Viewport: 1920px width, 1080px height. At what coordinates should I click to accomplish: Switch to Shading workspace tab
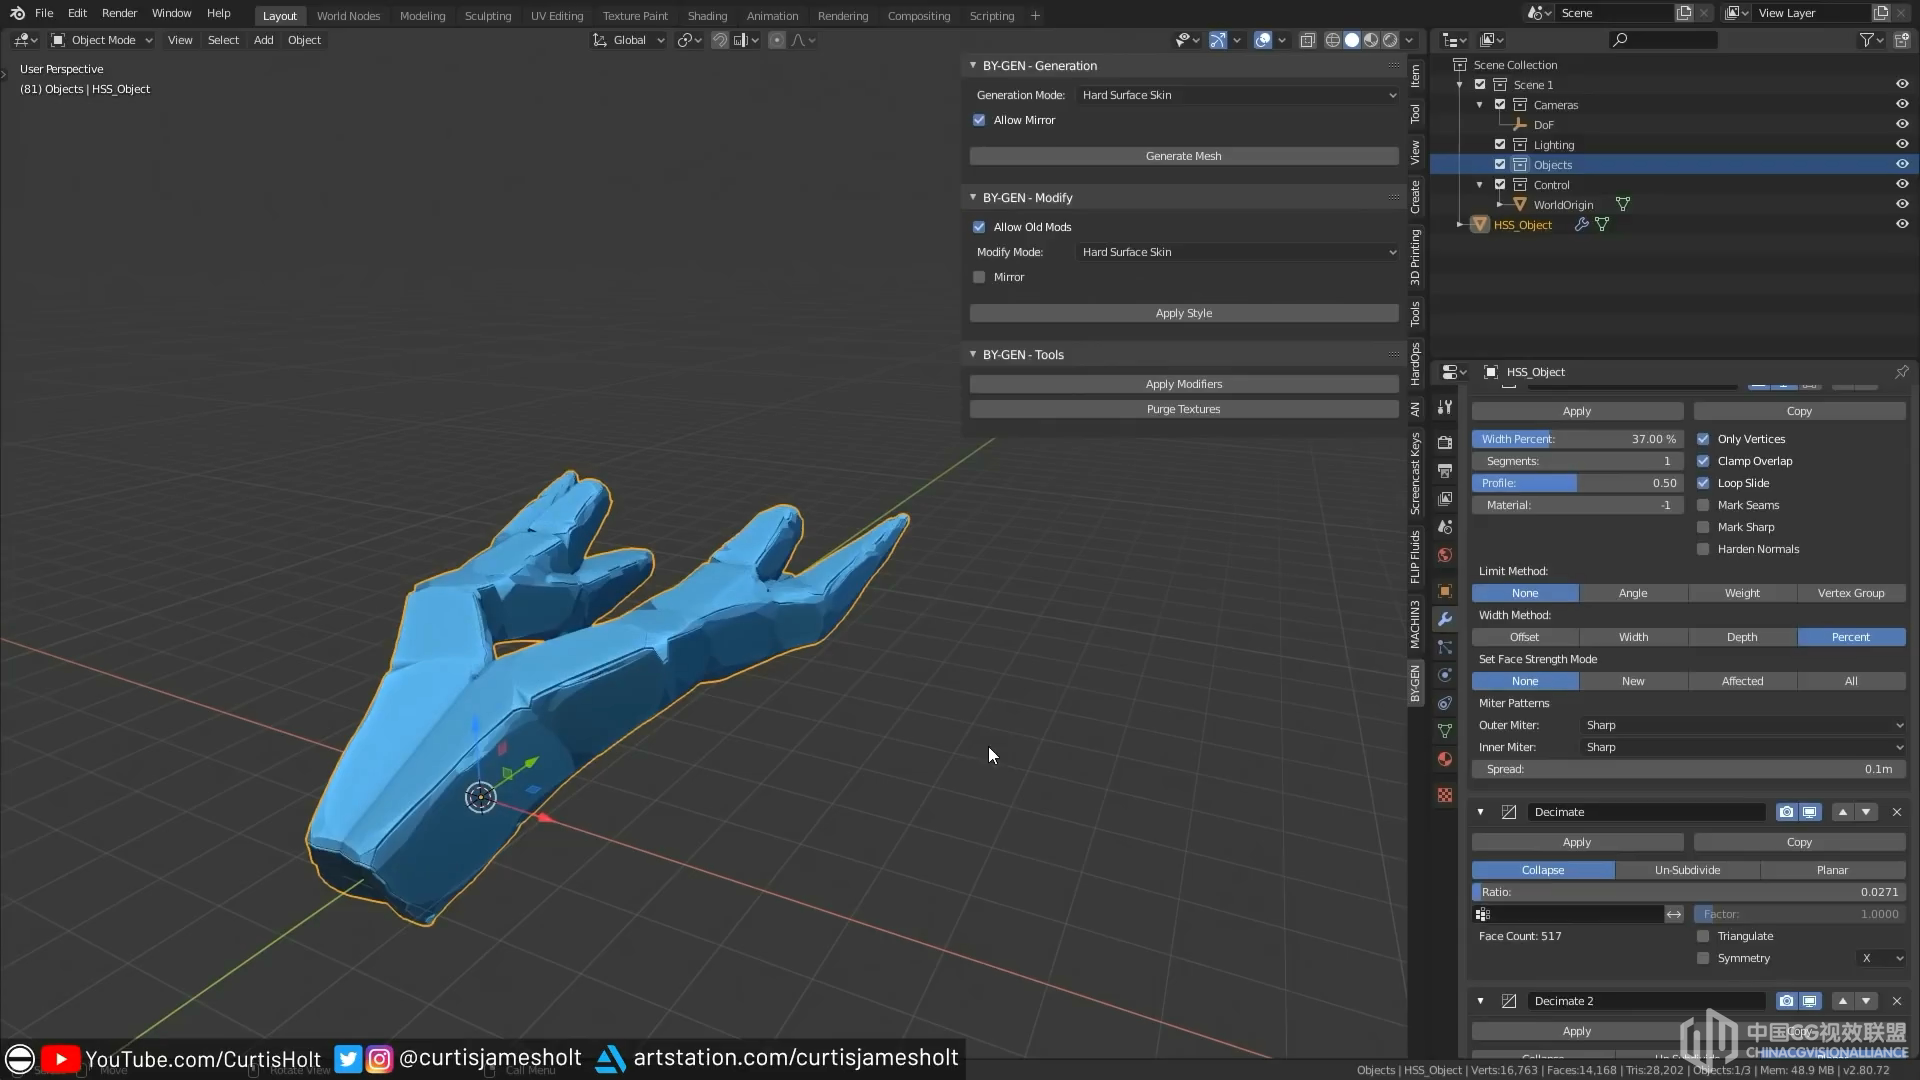pyautogui.click(x=707, y=16)
